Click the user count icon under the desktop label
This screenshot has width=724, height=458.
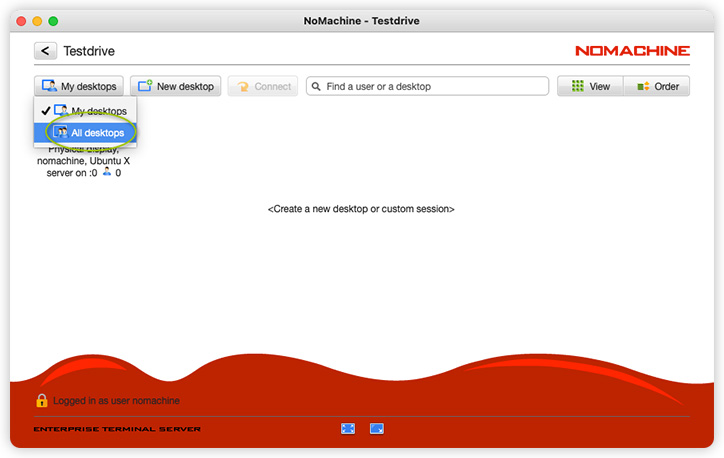click(107, 172)
